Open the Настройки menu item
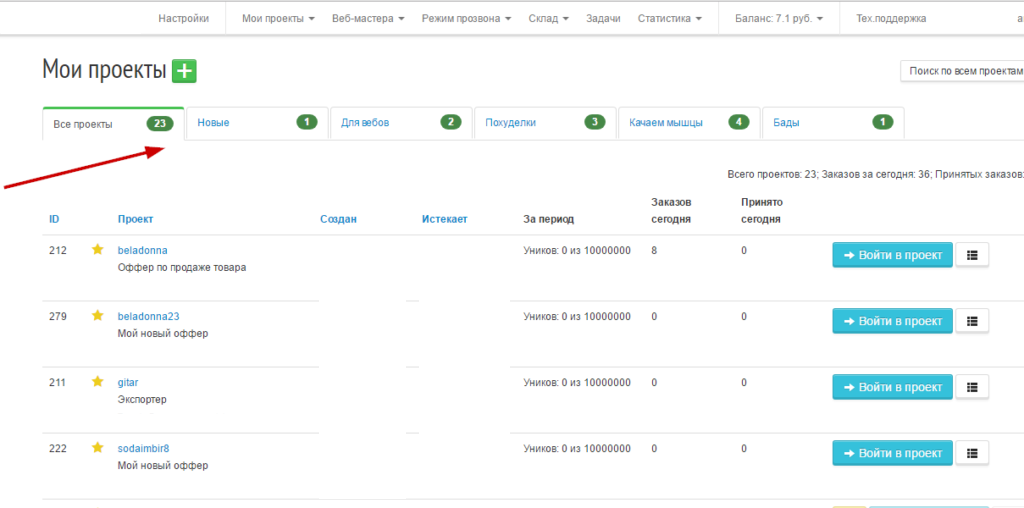 click(x=183, y=18)
